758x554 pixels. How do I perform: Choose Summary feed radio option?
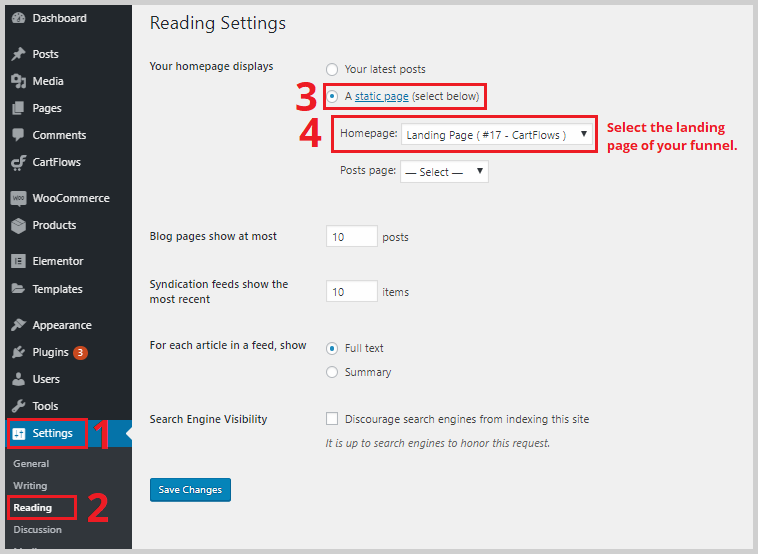332,372
